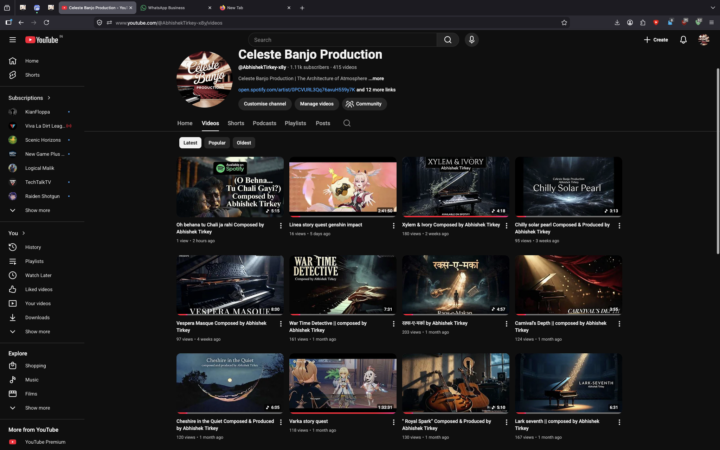Image resolution: width=720 pixels, height=450 pixels.
Task: Open options for Linea story quest video
Action: click(x=394, y=225)
